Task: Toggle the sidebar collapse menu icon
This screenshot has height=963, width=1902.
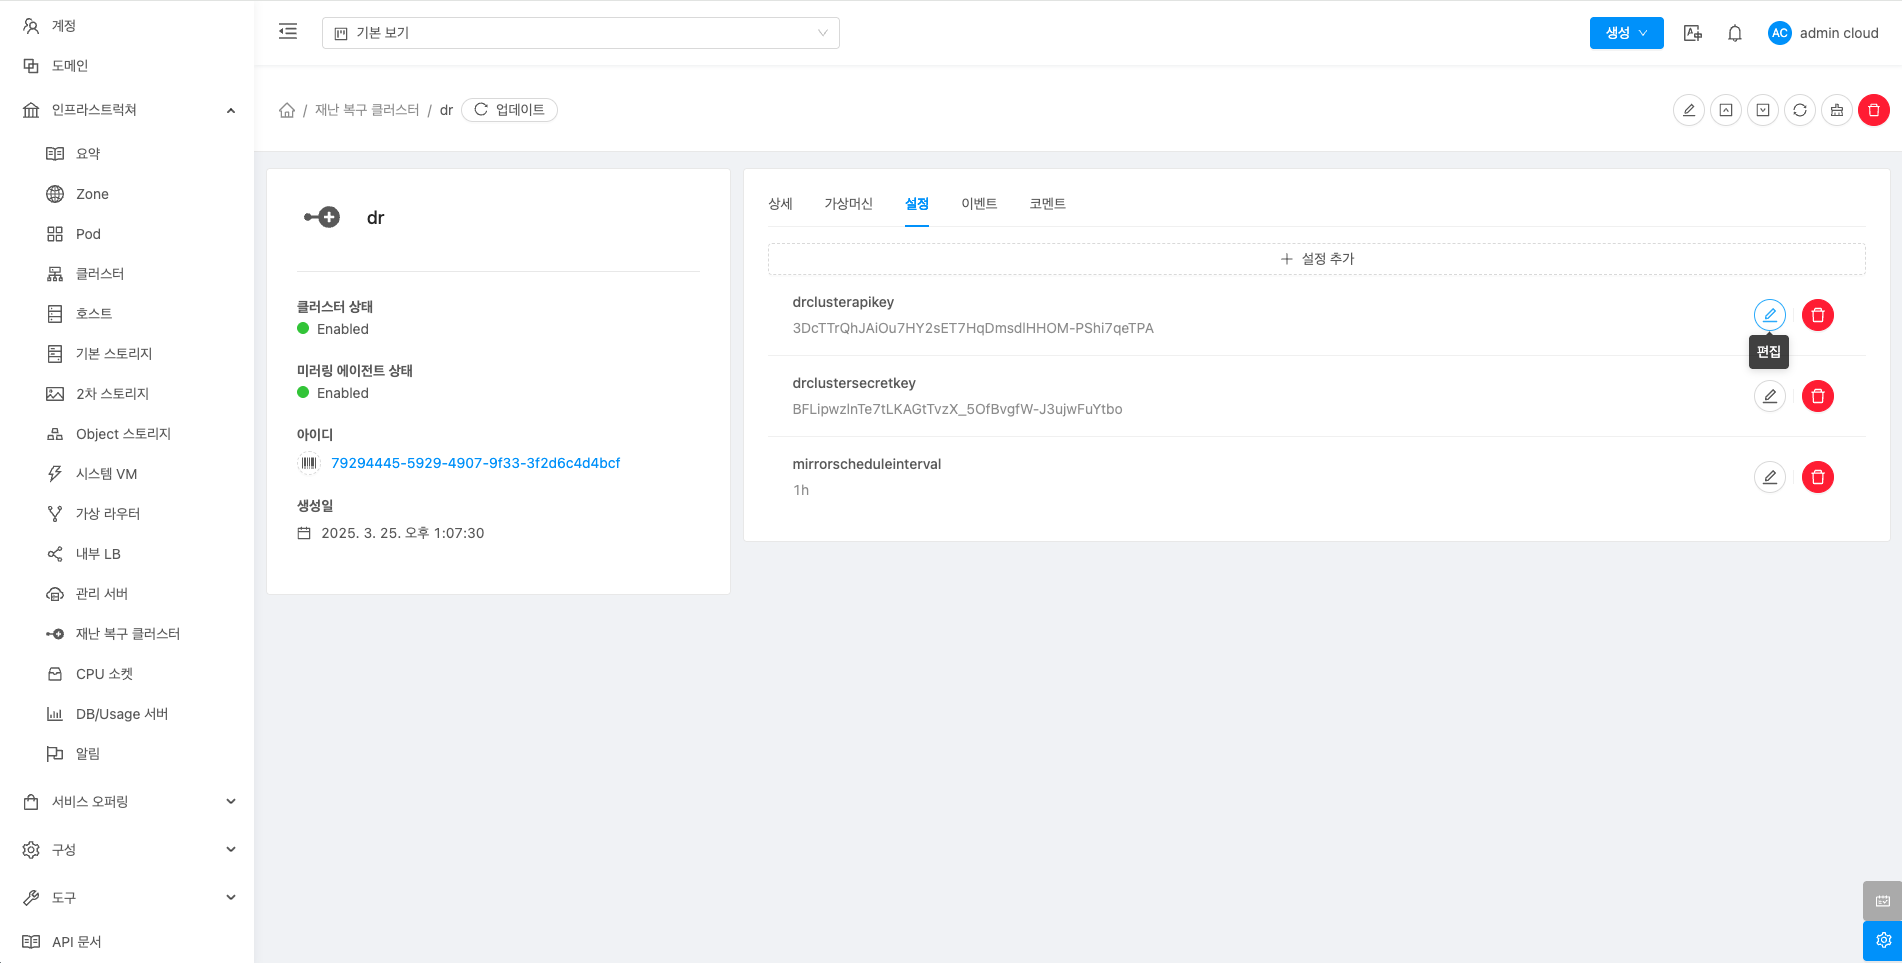Action: pos(288,32)
